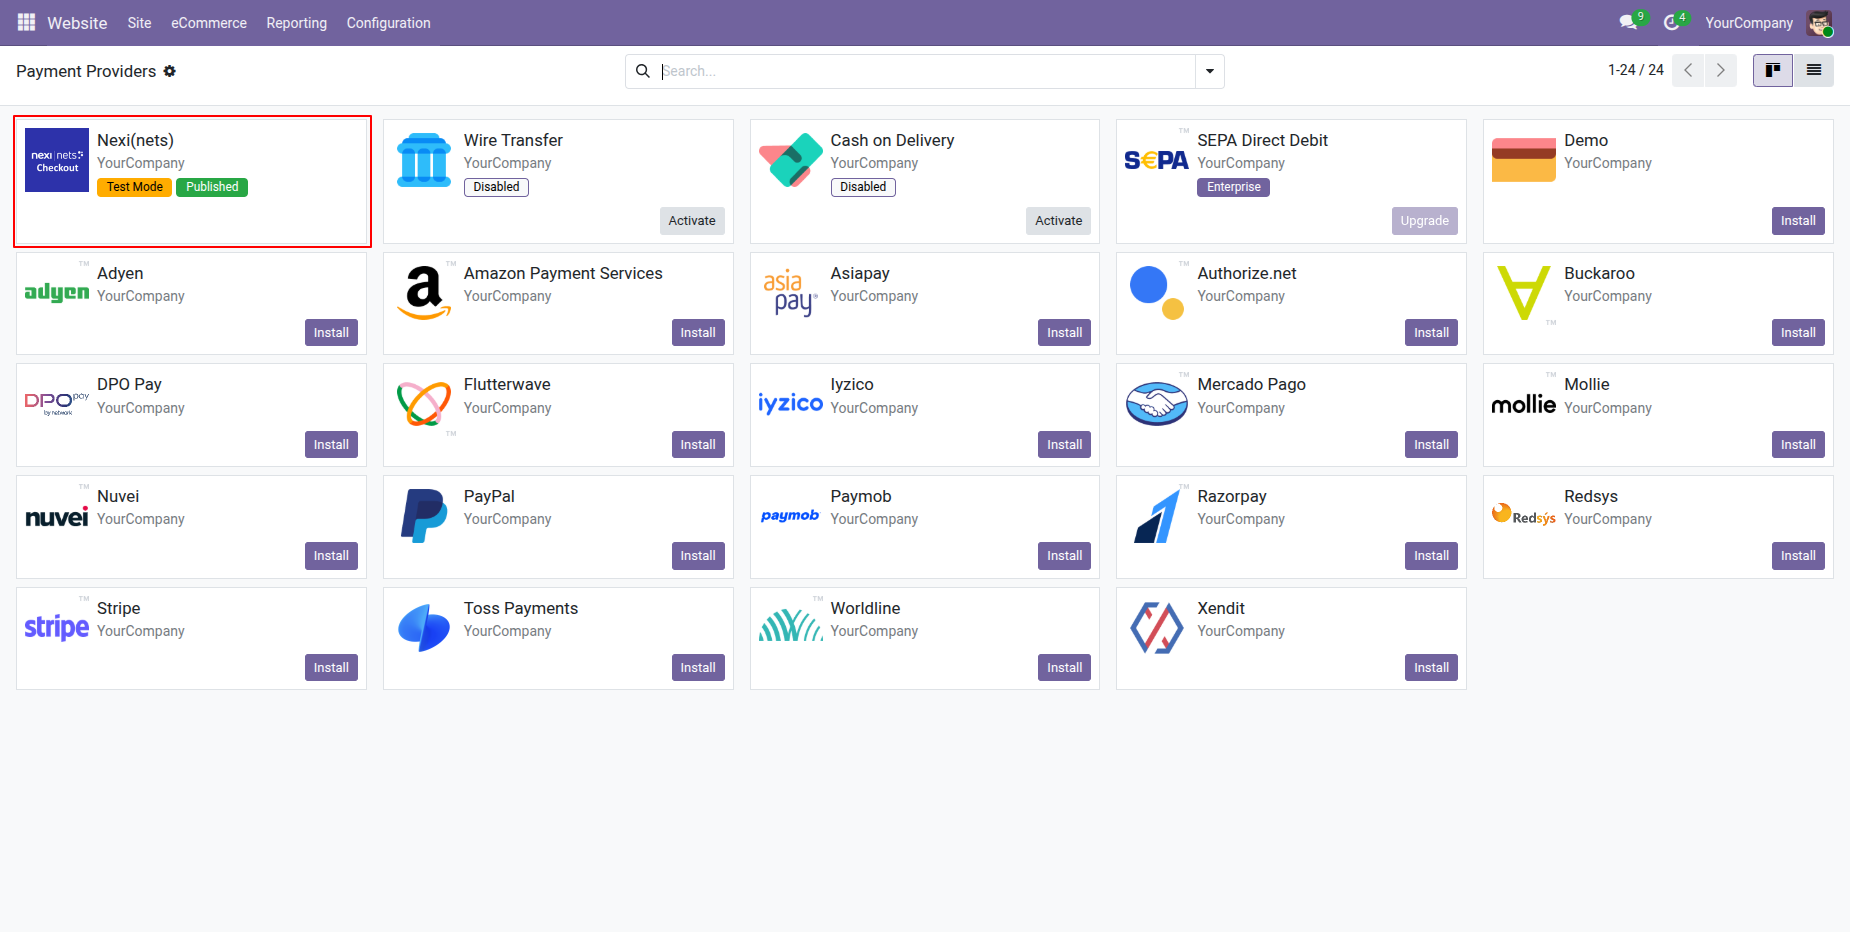Click the Worldline logo
1850x932 pixels.
[791, 625]
